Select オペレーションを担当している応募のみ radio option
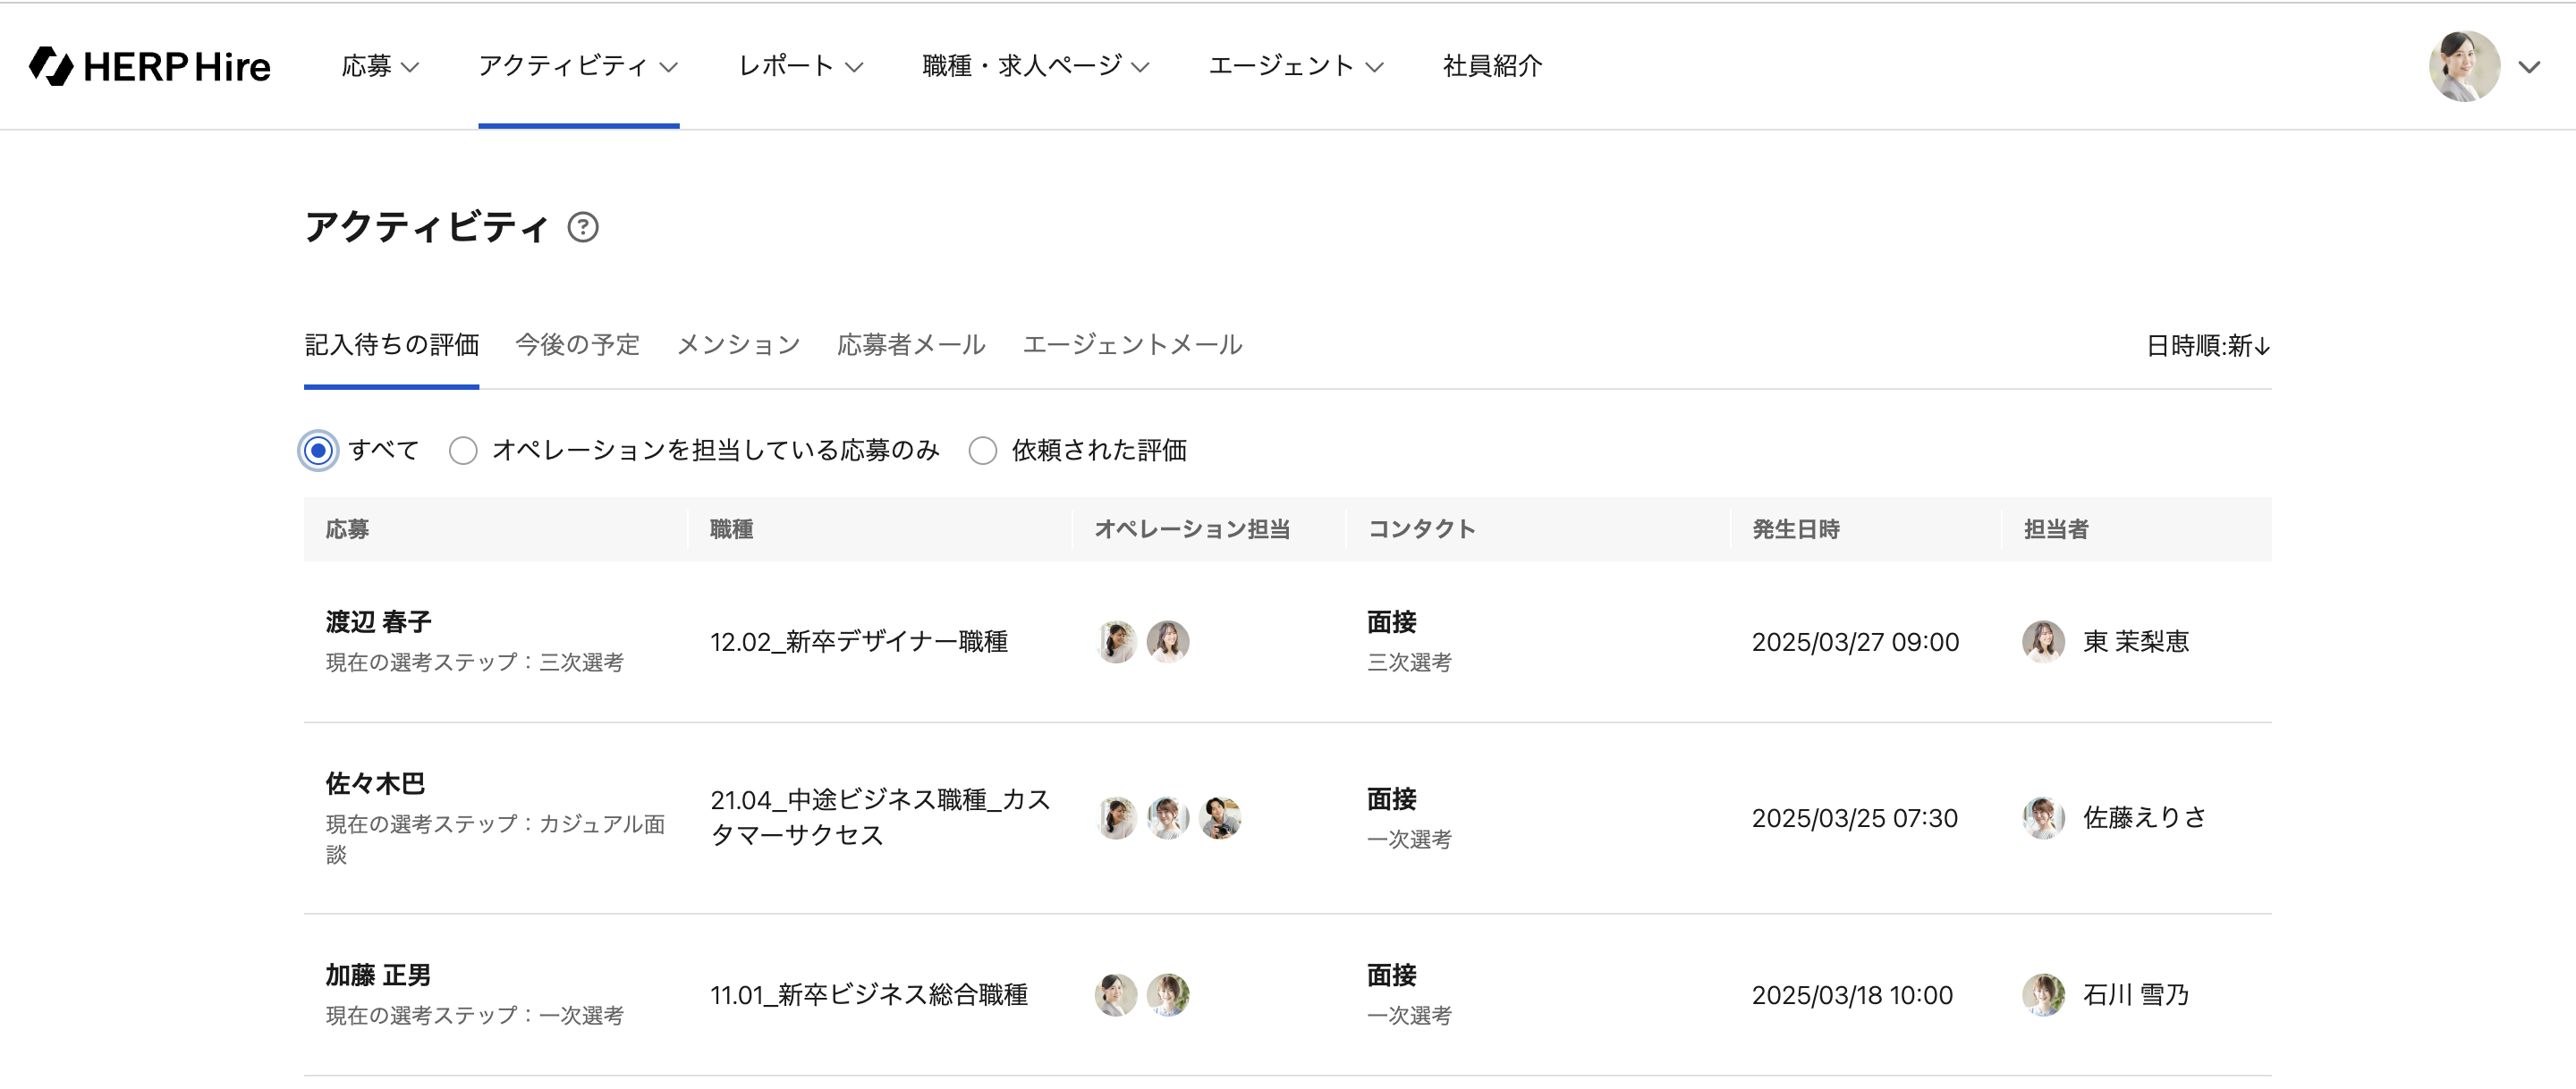The width and height of the screenshot is (2576, 1089). click(463, 451)
